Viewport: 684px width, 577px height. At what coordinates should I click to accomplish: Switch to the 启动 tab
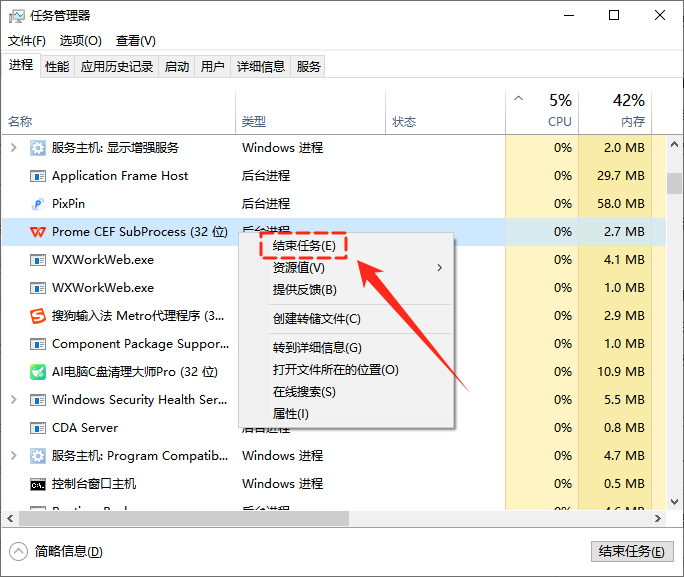[x=177, y=66]
